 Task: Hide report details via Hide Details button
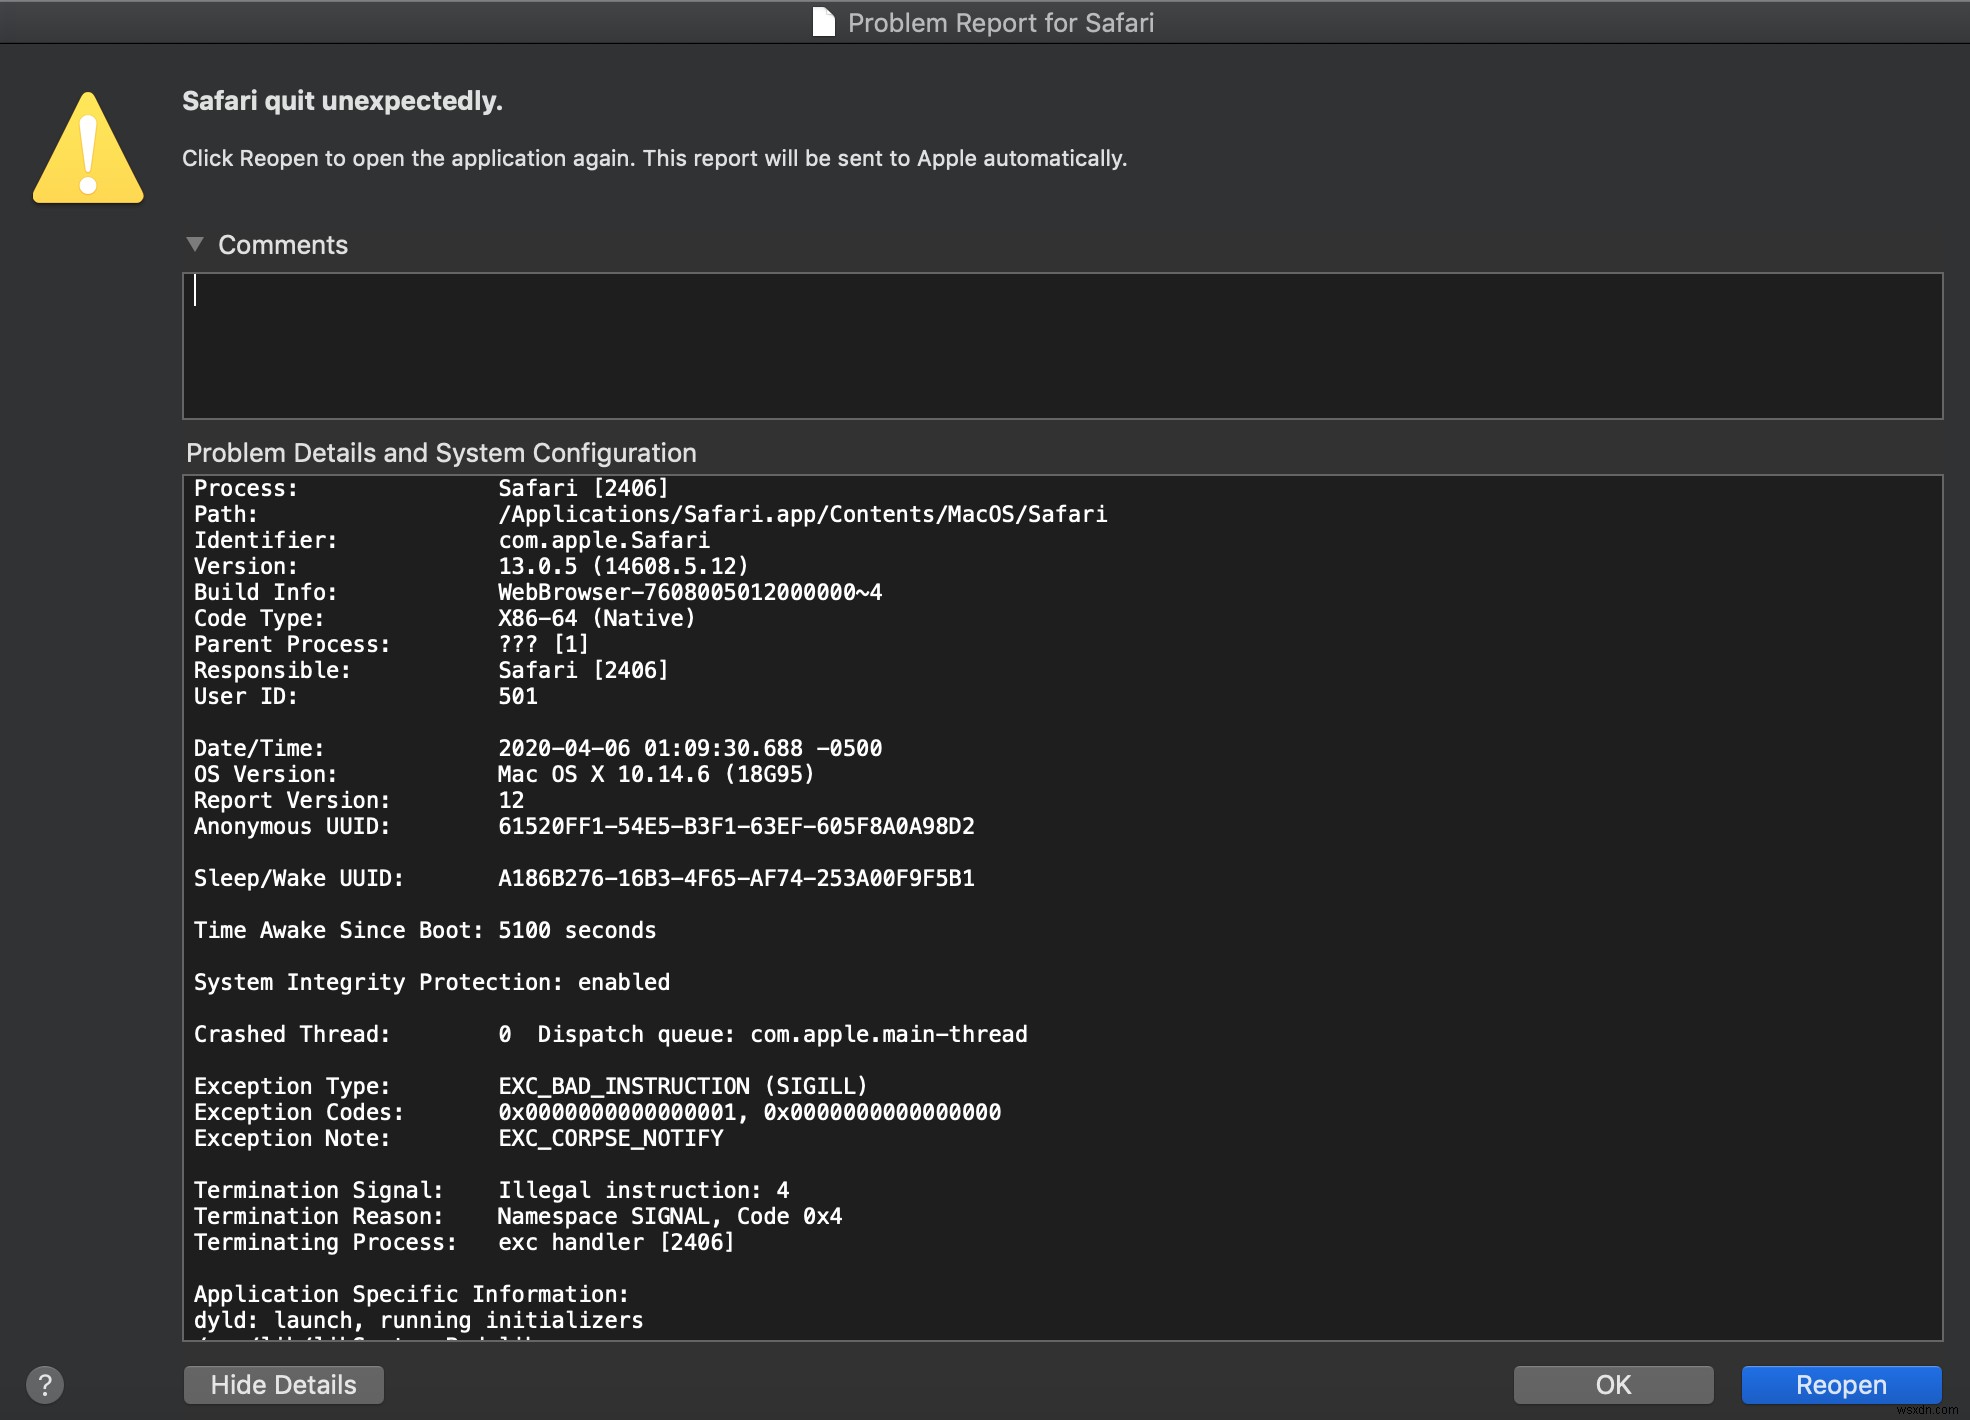283,1385
